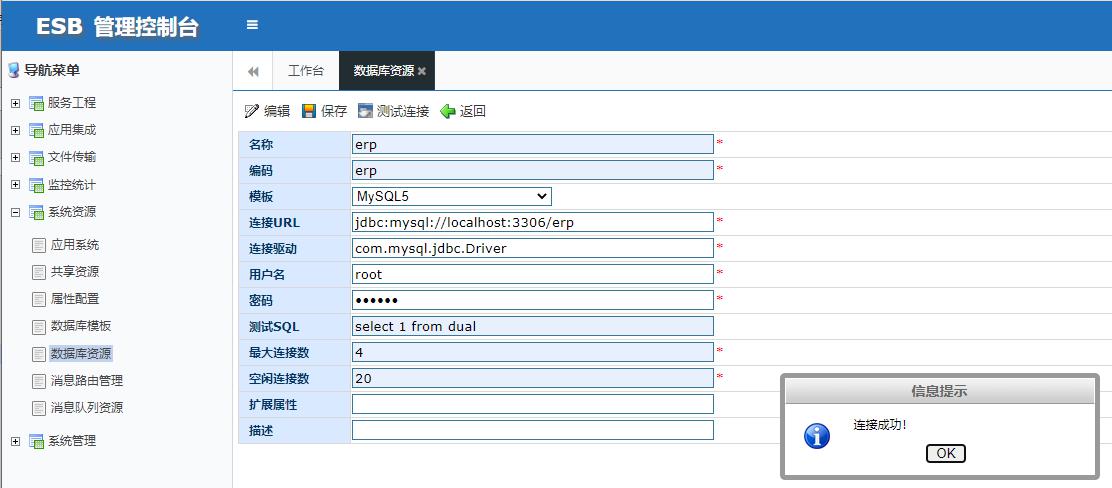Screen dimensions: 1112x488
Task: Click the 应用集成 folder icon
Action: coord(36,131)
